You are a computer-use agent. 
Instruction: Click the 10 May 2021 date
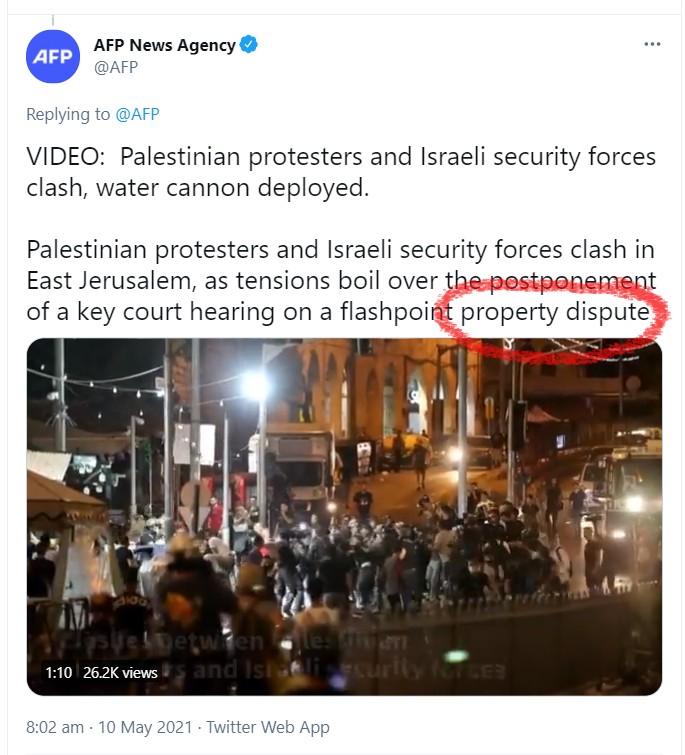(x=145, y=727)
